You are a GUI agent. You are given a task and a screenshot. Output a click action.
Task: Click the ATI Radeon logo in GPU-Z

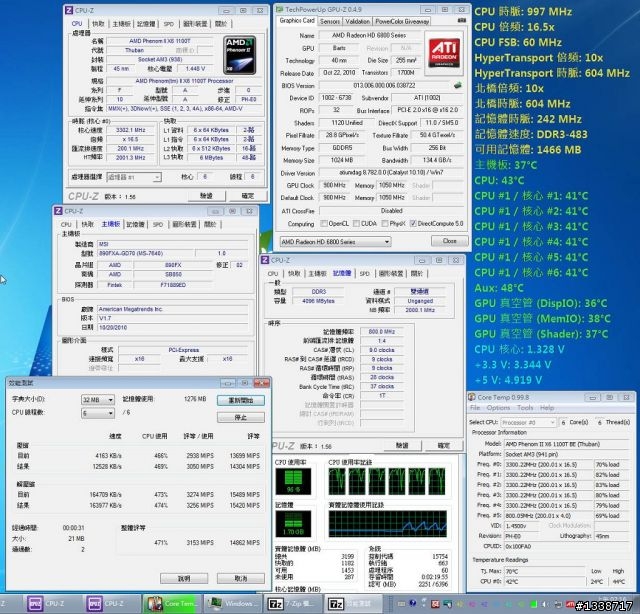(x=444, y=53)
